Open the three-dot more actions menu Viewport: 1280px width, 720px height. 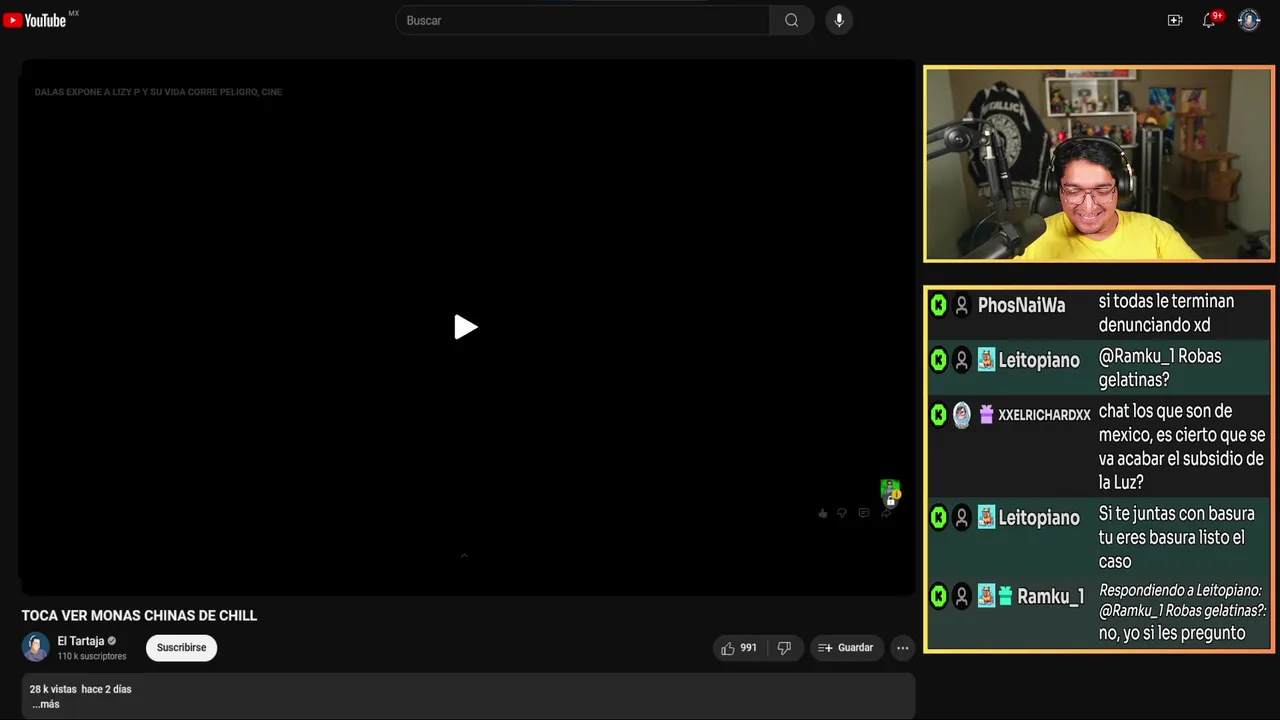903,648
